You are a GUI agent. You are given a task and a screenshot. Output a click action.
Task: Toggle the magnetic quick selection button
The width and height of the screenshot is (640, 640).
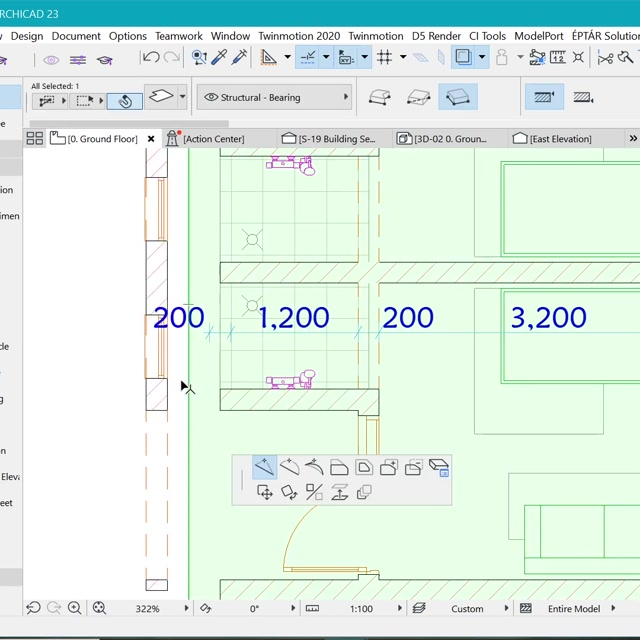point(124,101)
